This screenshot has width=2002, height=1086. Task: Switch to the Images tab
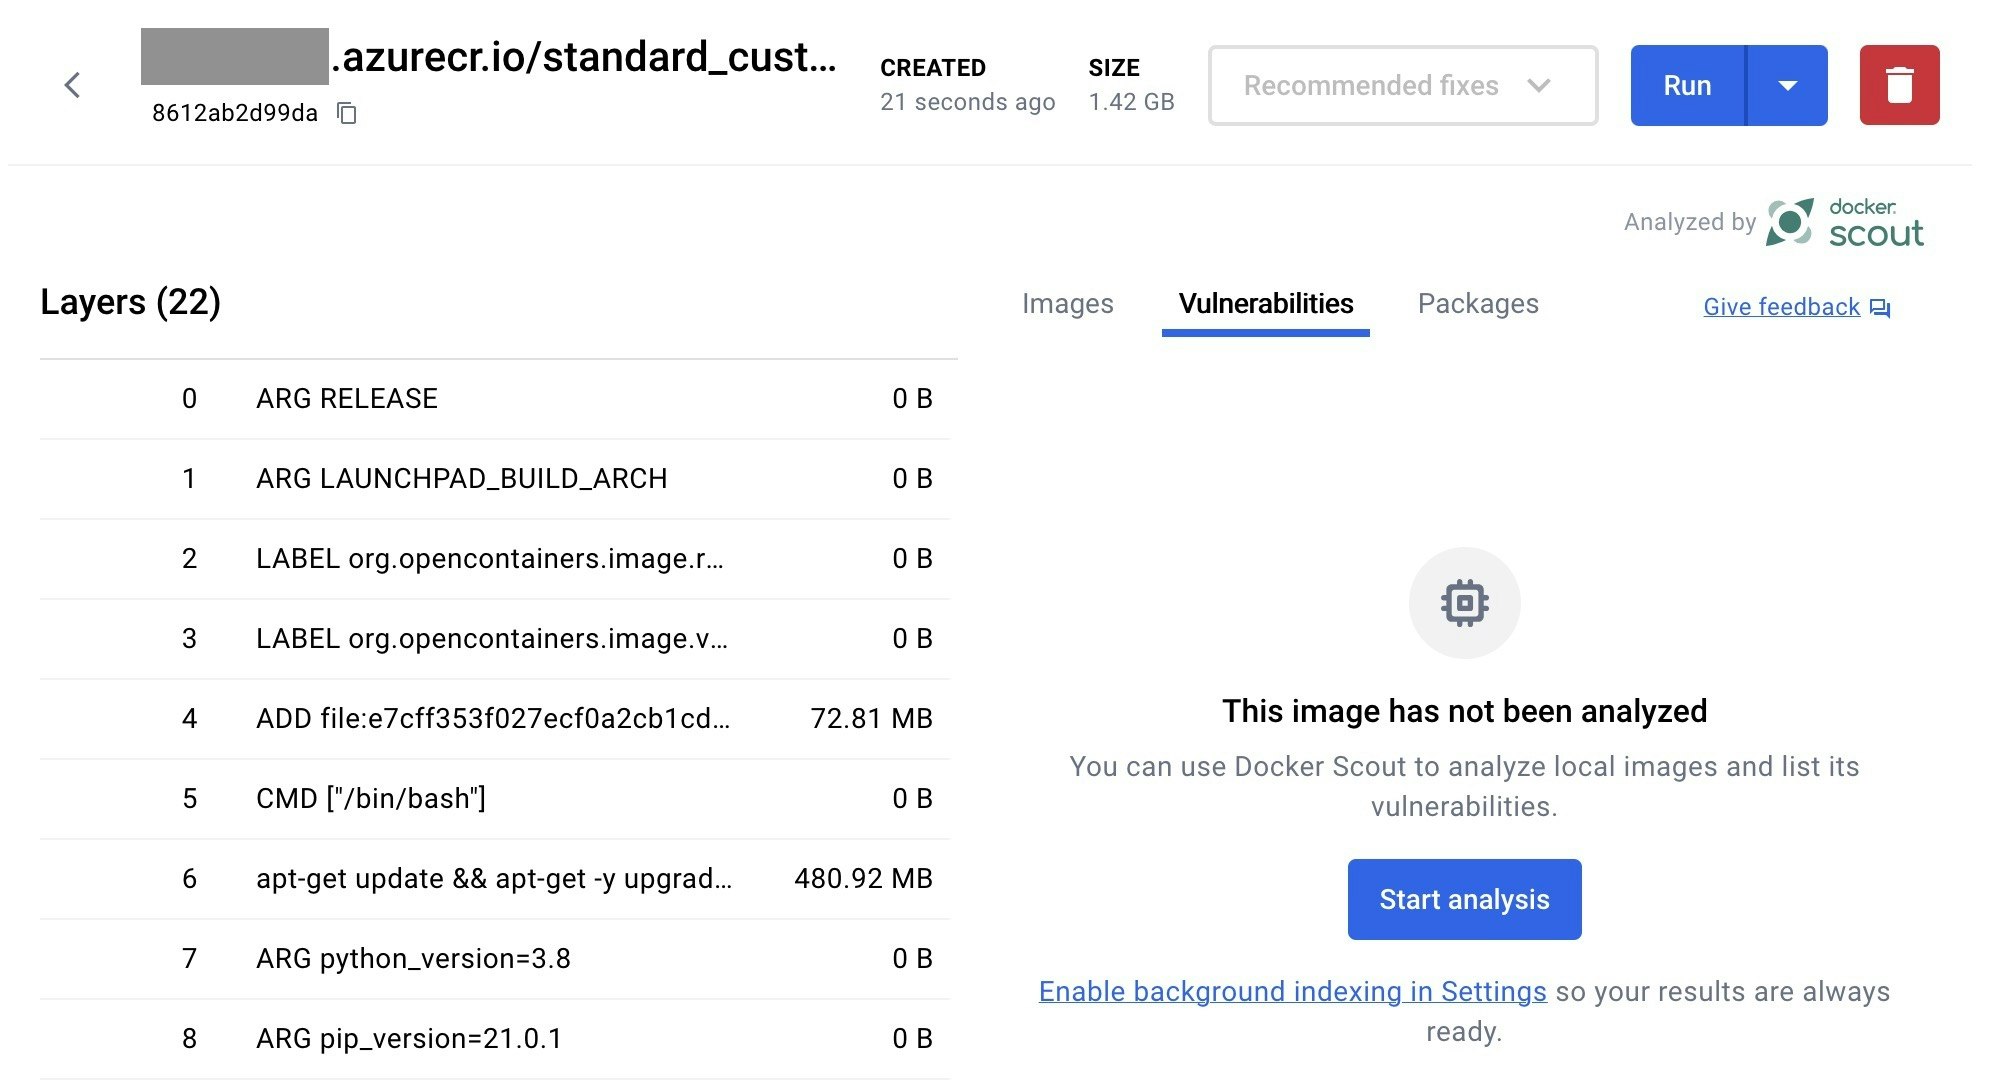tap(1067, 303)
